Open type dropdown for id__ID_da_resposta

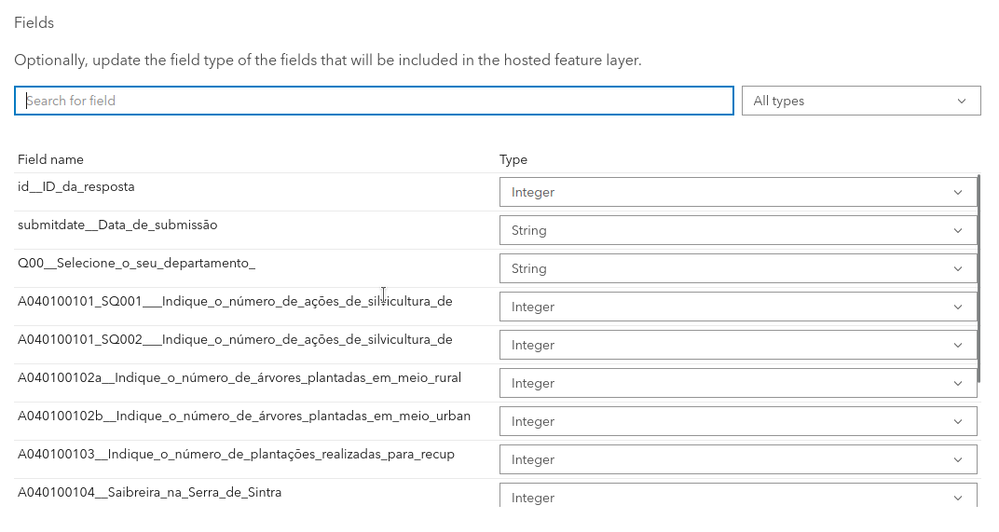[x=738, y=192]
